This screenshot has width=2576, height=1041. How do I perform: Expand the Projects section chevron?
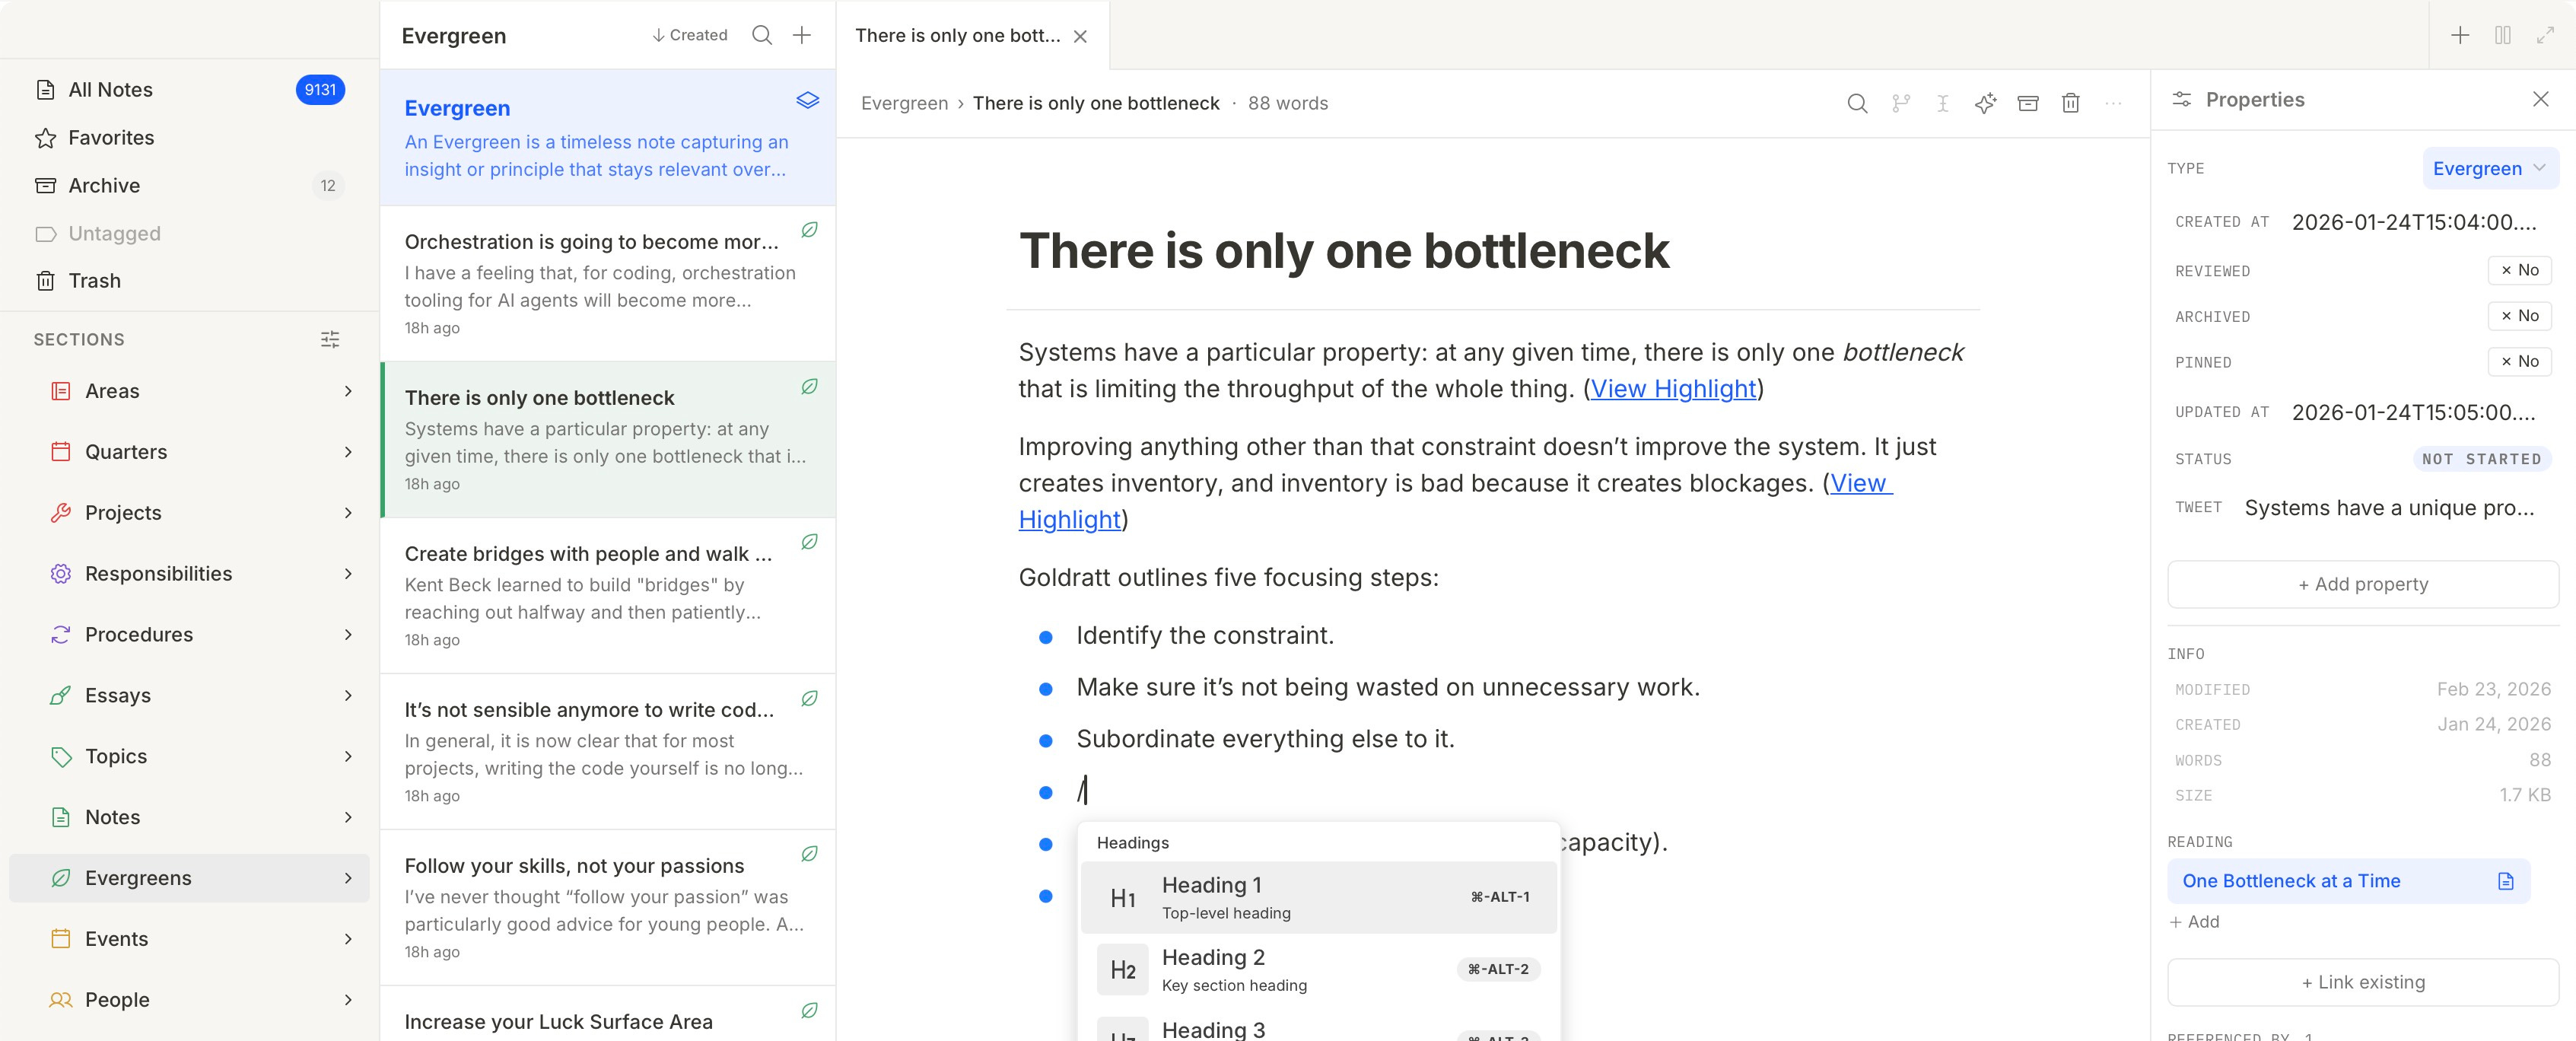click(348, 513)
